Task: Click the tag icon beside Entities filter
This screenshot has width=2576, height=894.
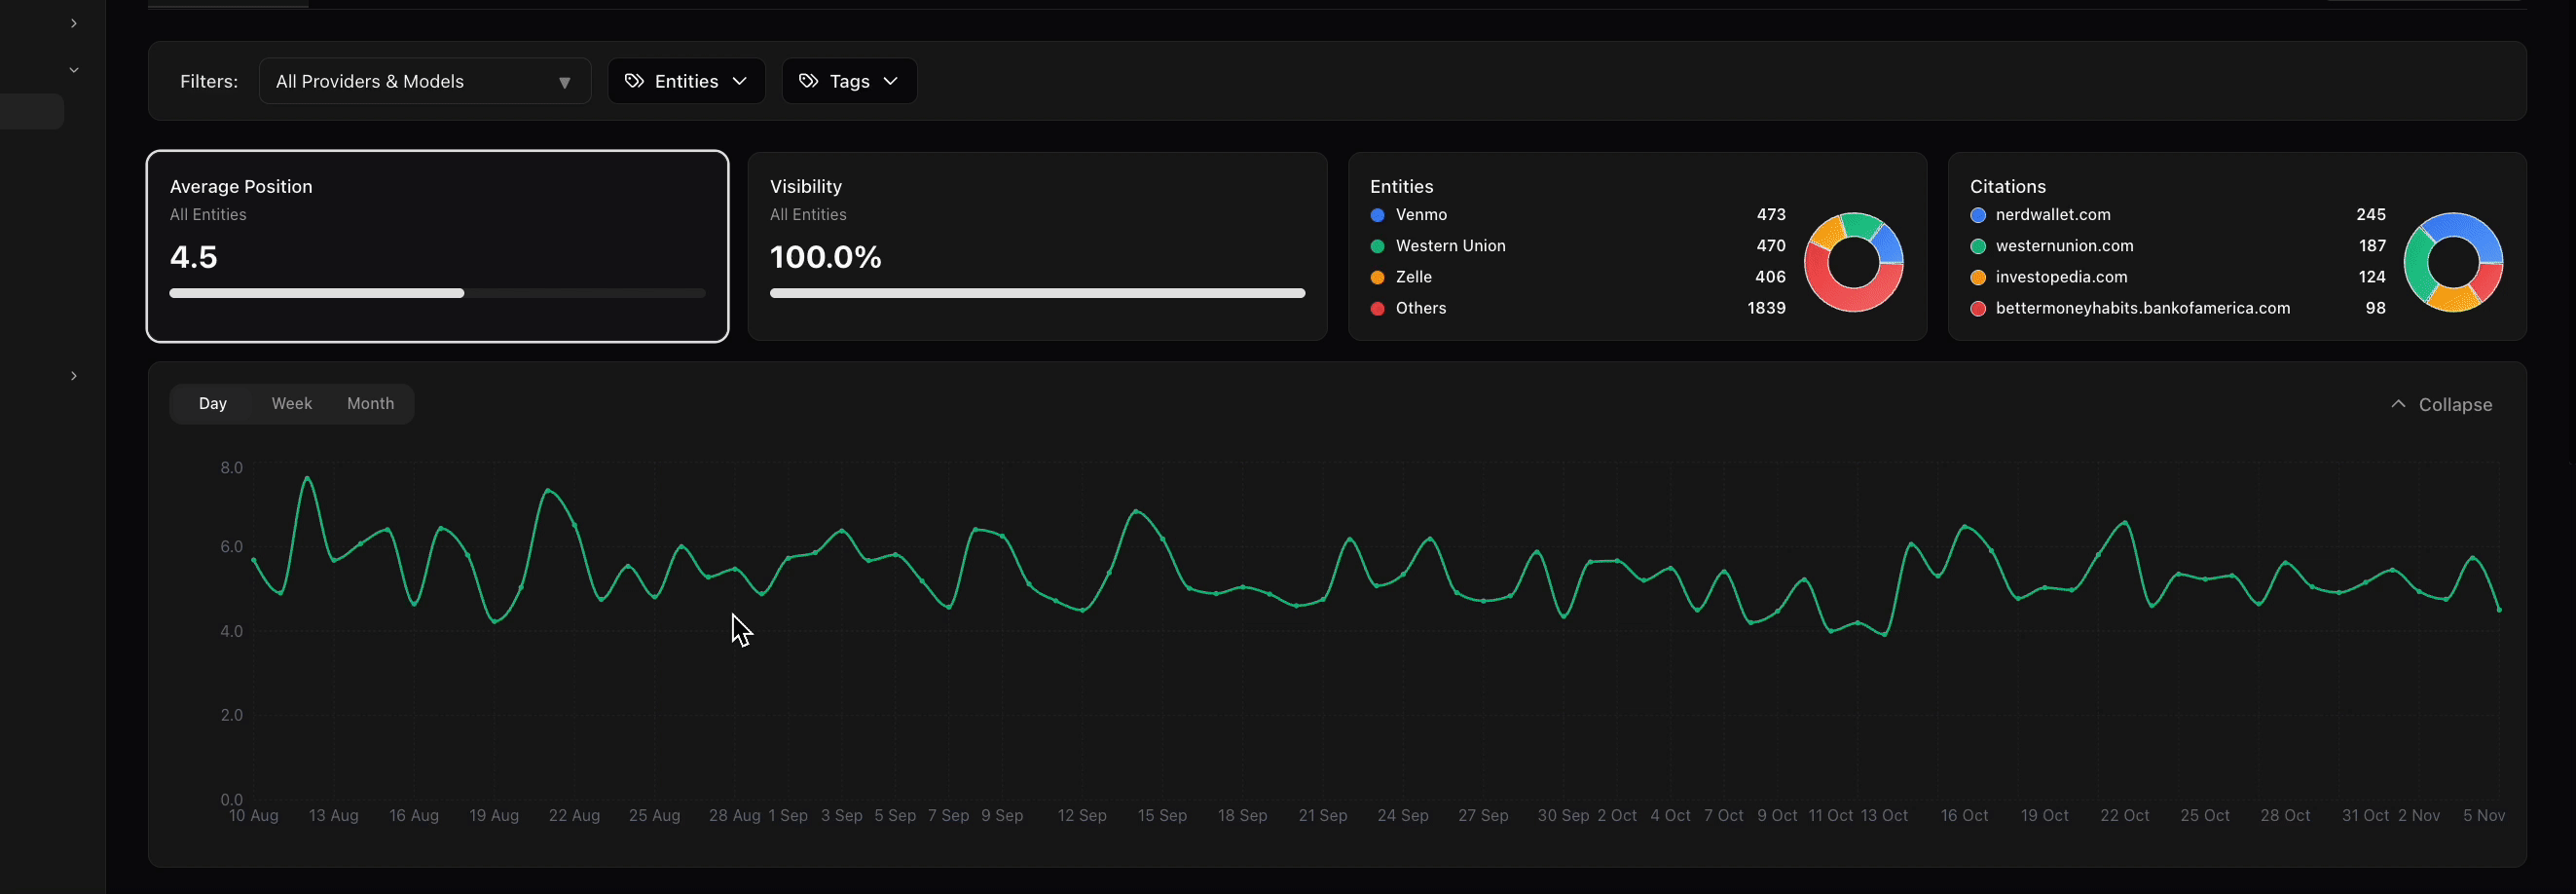Action: (x=634, y=81)
